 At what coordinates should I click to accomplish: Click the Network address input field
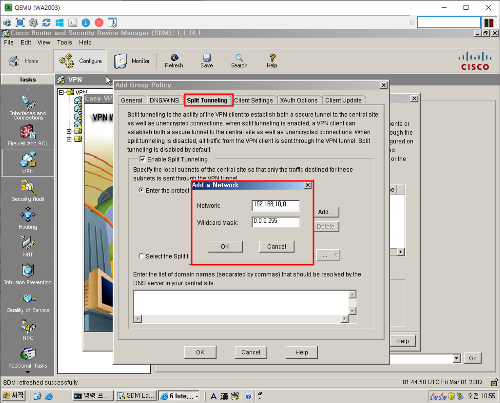(x=276, y=205)
